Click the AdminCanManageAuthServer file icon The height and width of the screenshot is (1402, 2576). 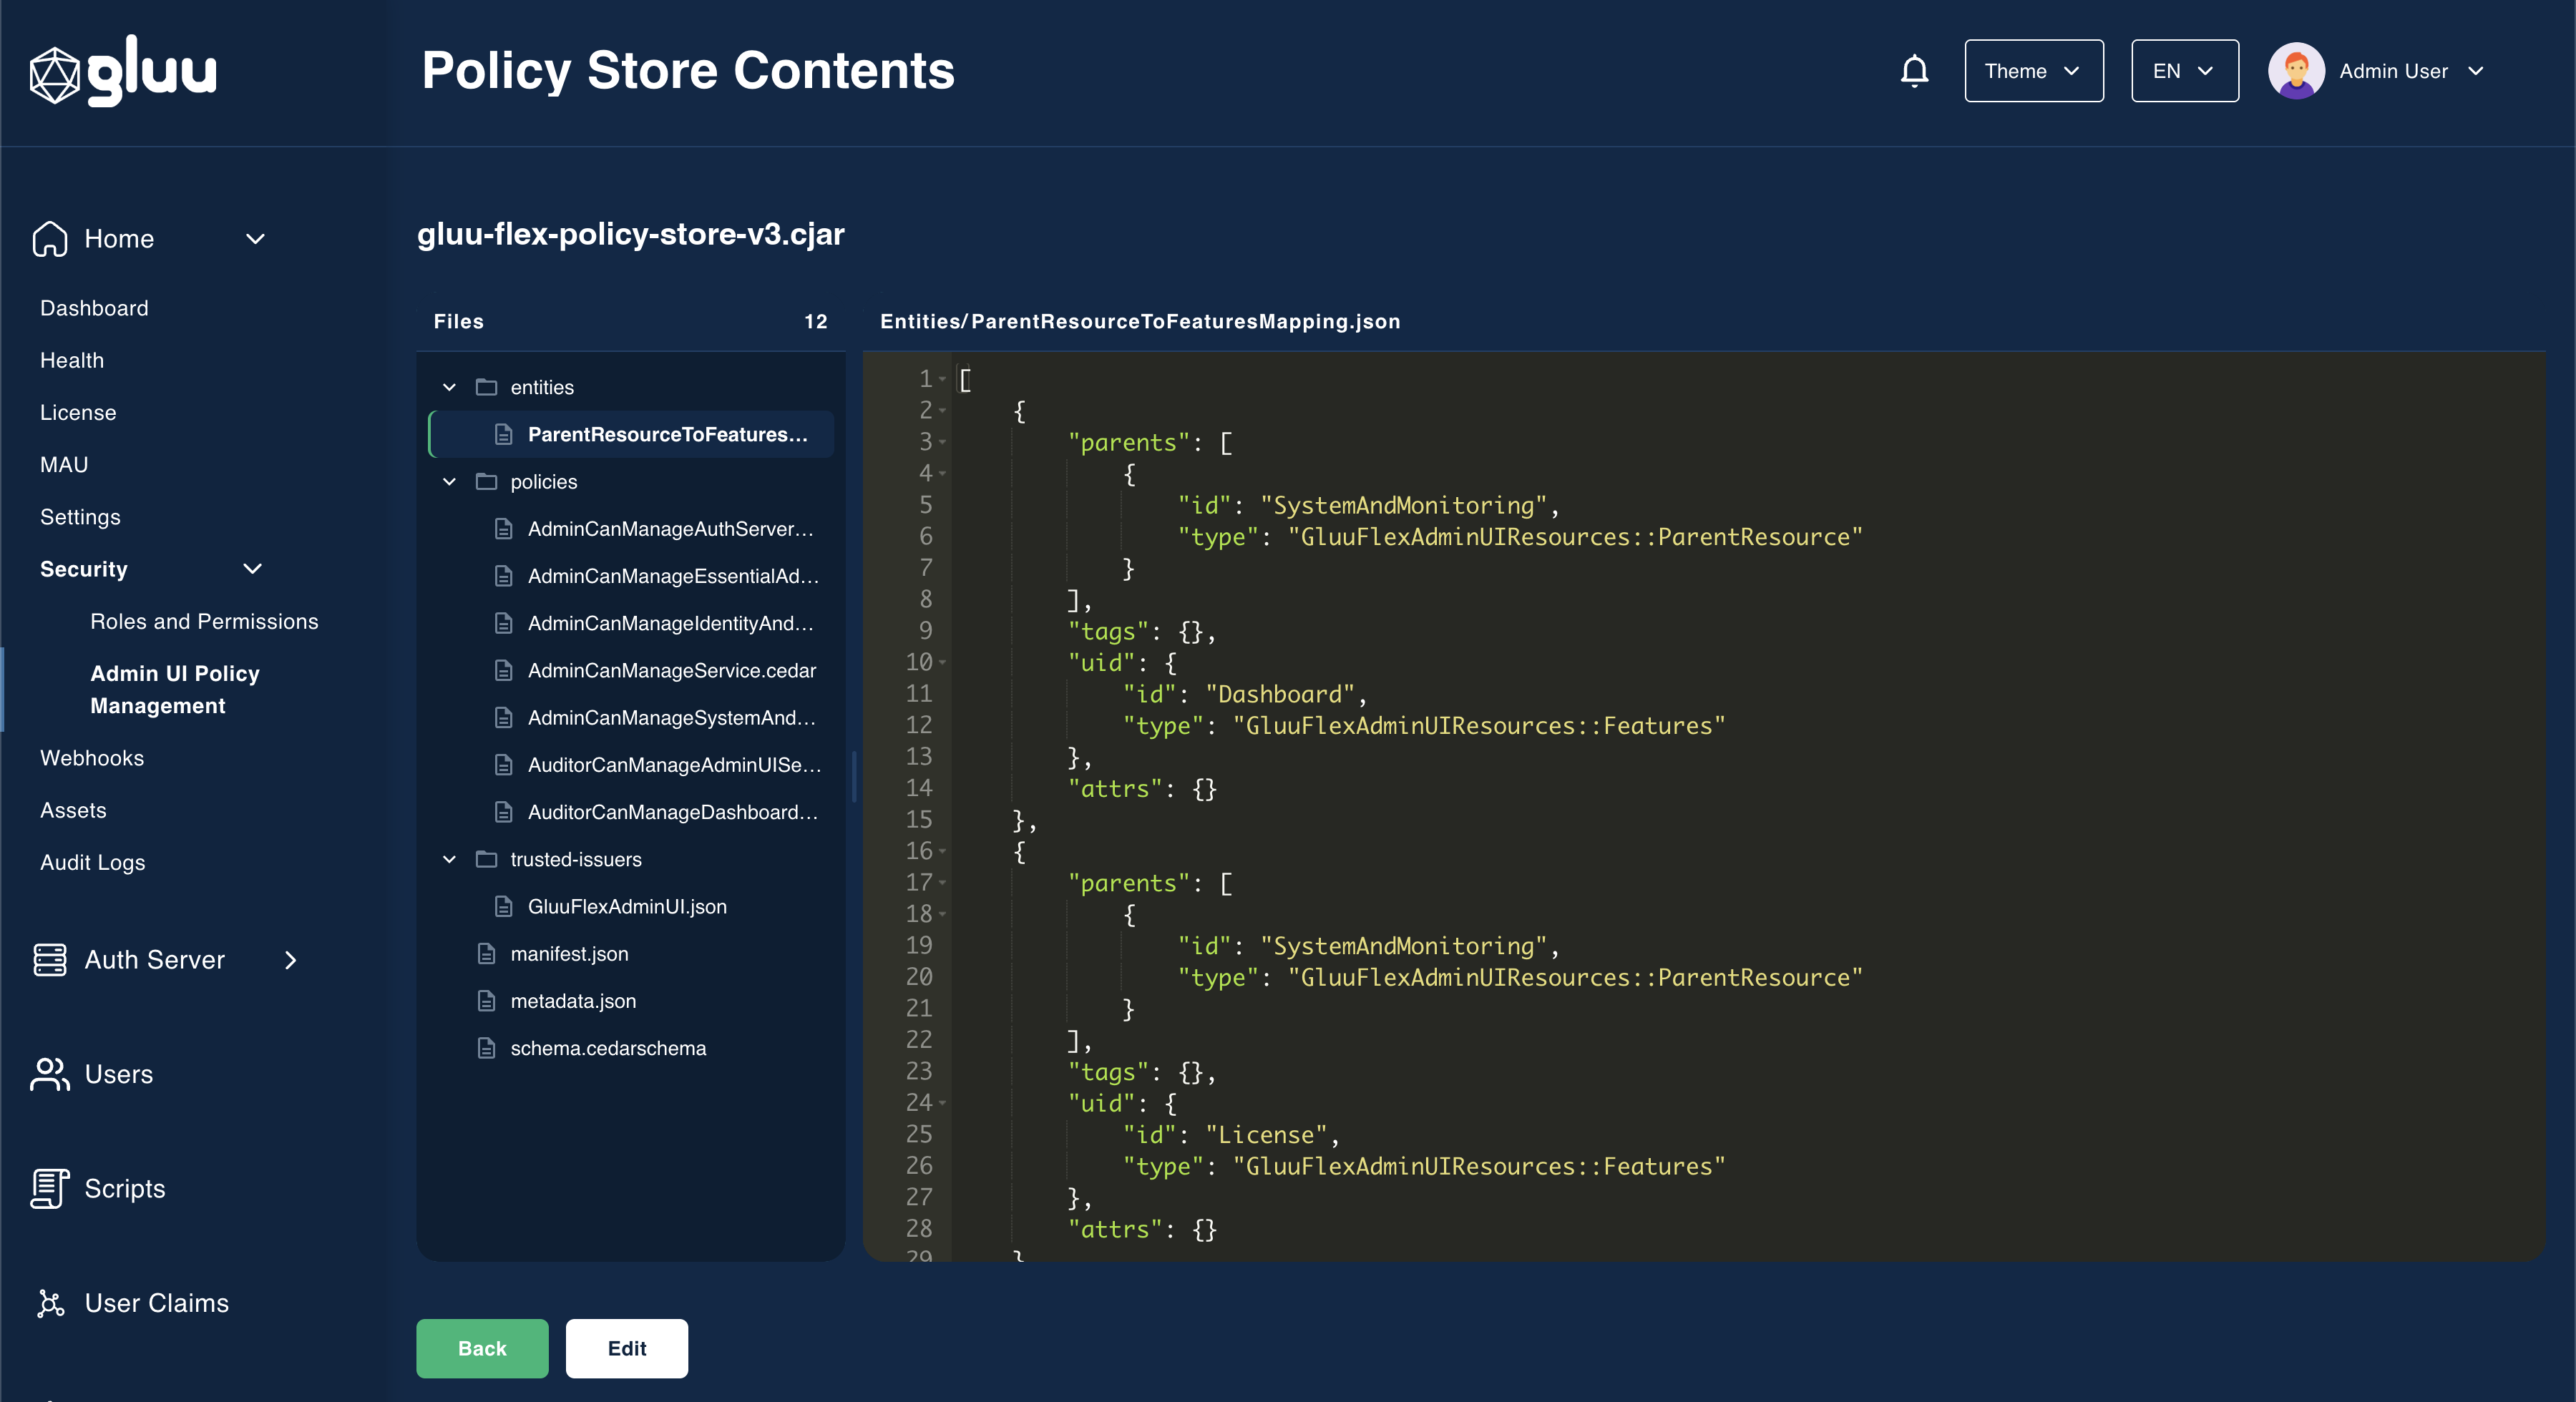504,529
